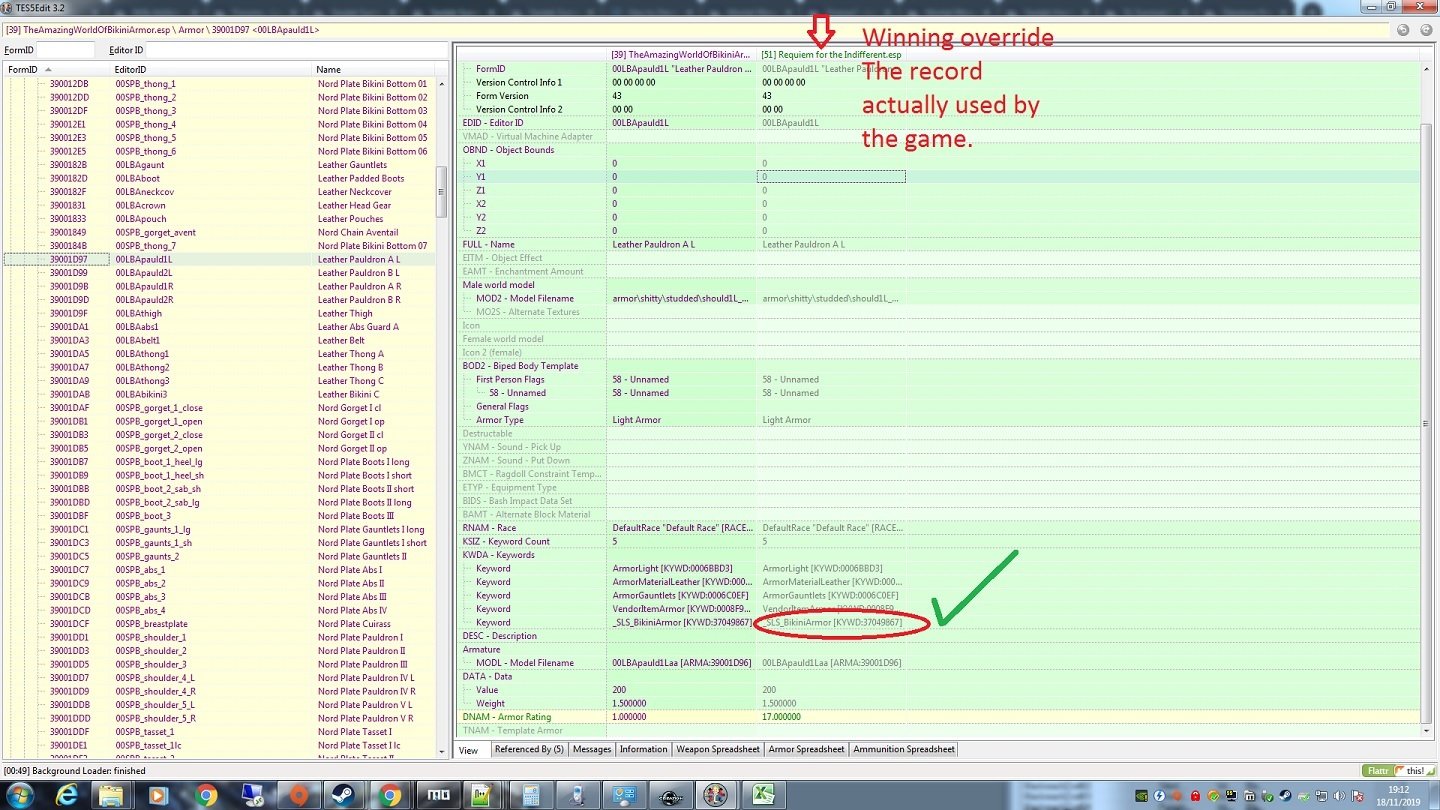Viewport: 1440px width, 810px height.
Task: Select record 00SPB_gaunts_2 Nord Plate Gauntlets II
Action: pos(218,556)
